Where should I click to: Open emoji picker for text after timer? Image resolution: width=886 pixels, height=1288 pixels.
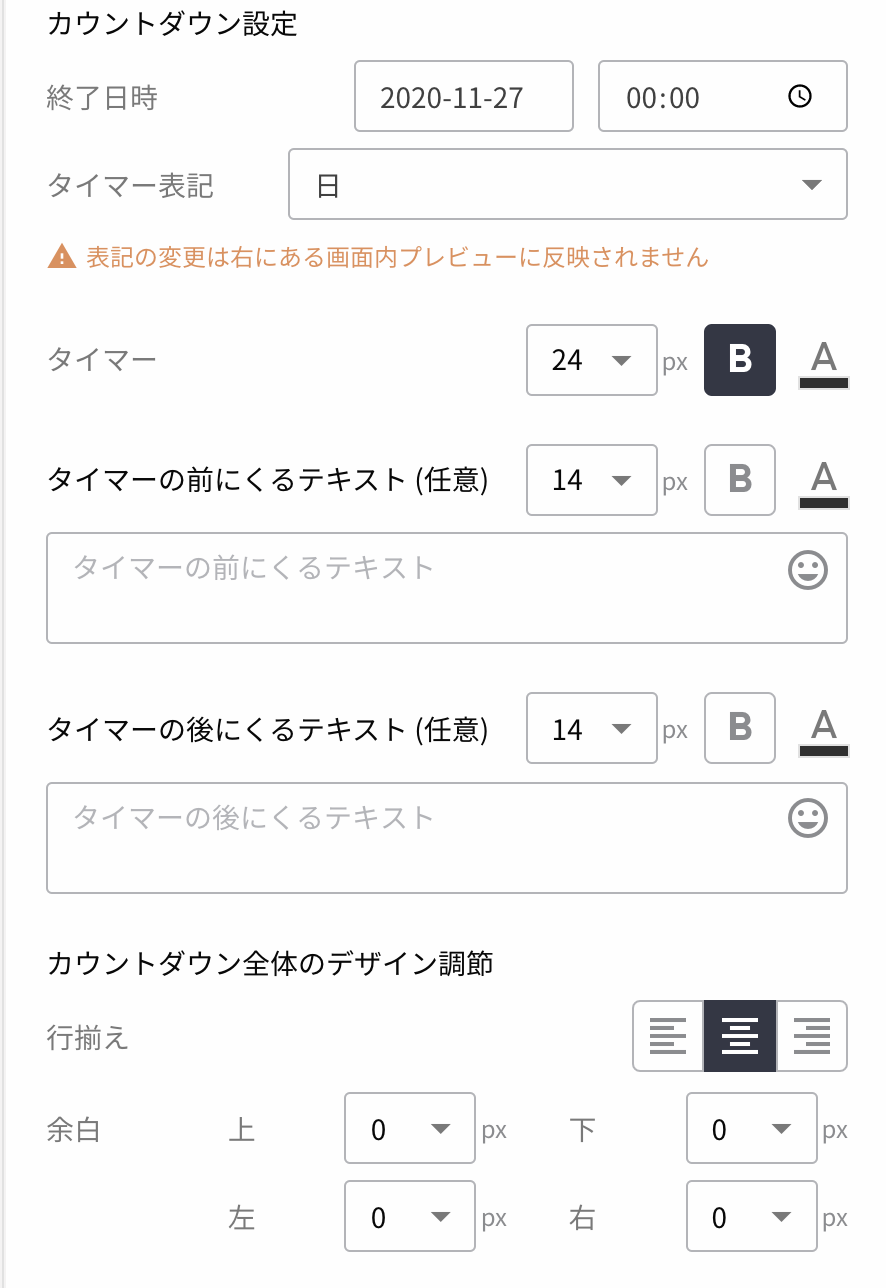[808, 820]
